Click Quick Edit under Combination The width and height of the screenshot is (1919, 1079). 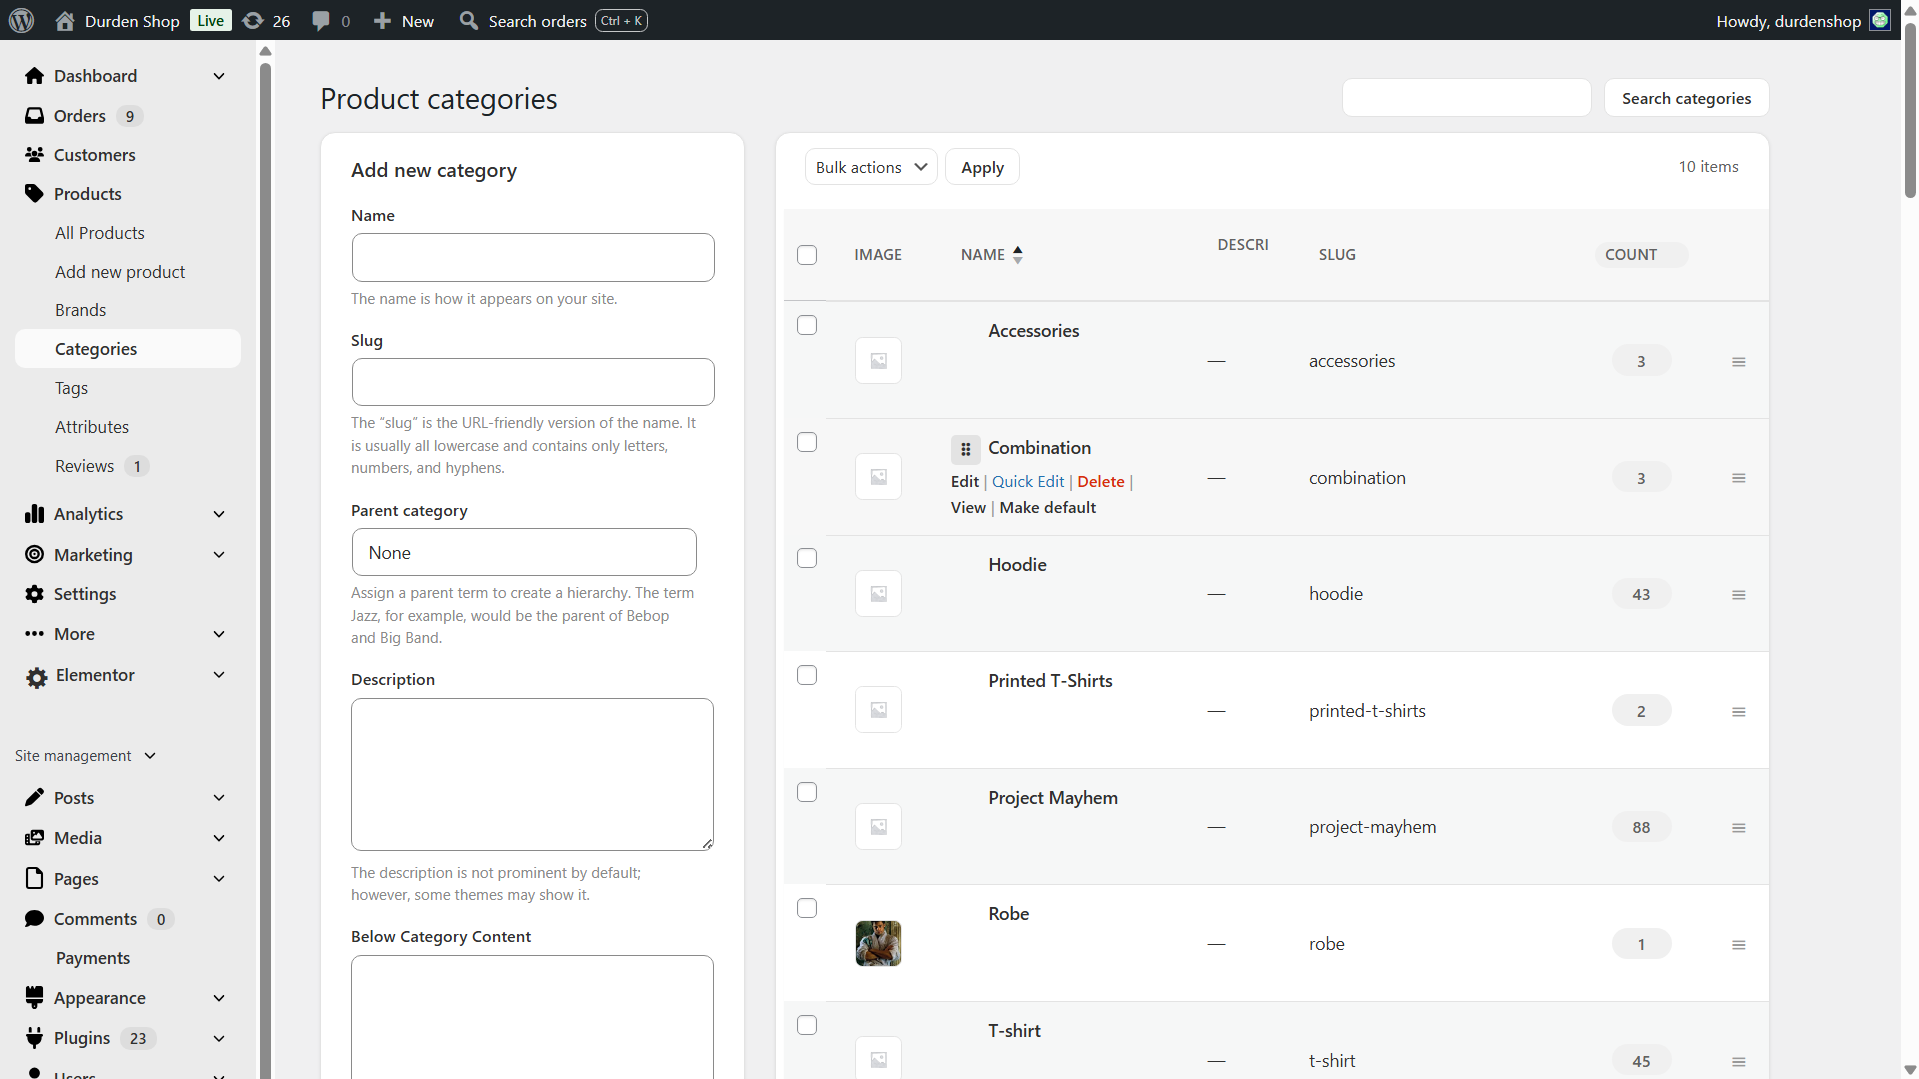(1028, 481)
